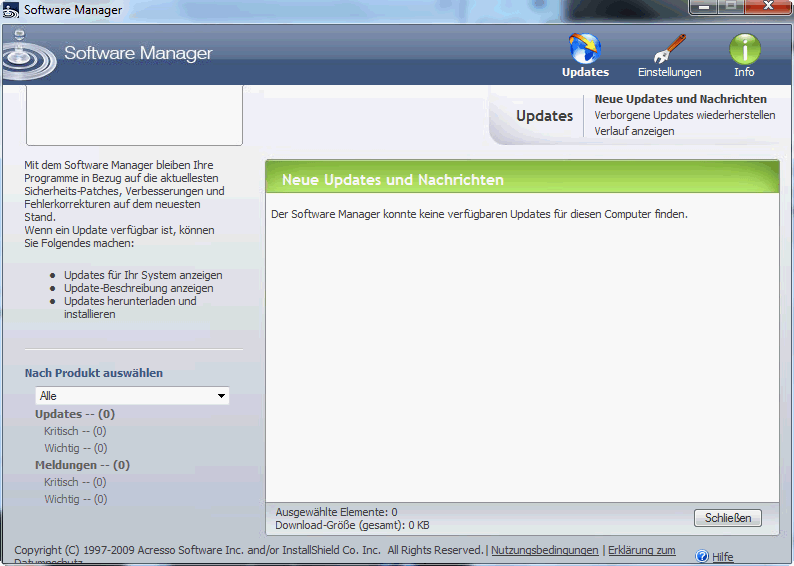Click the Schließen button

(728, 518)
